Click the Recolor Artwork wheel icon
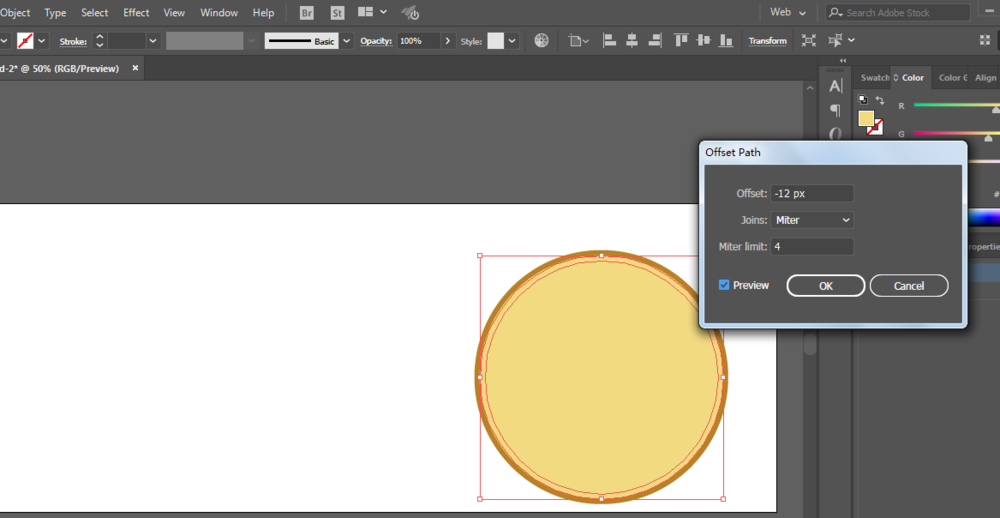Viewport: 1000px width, 518px height. pyautogui.click(x=541, y=41)
